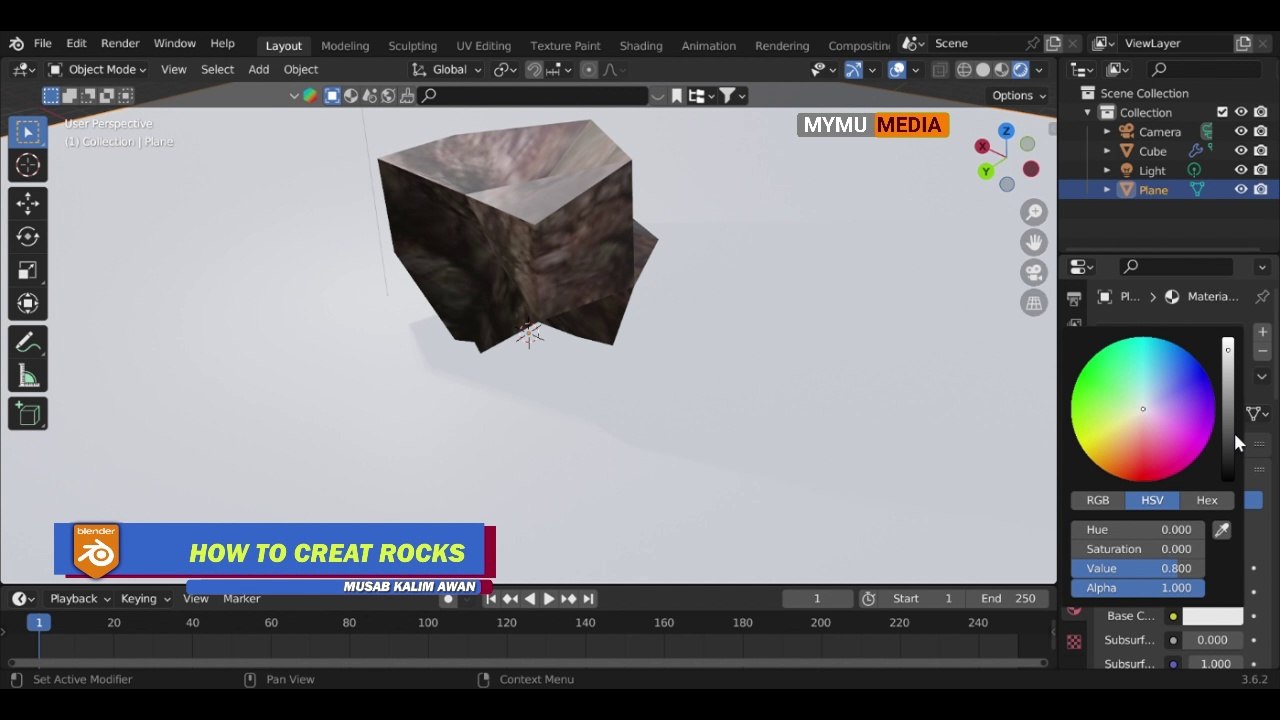Toggle viewport X-ray mode
The image size is (1280, 720).
click(939, 70)
